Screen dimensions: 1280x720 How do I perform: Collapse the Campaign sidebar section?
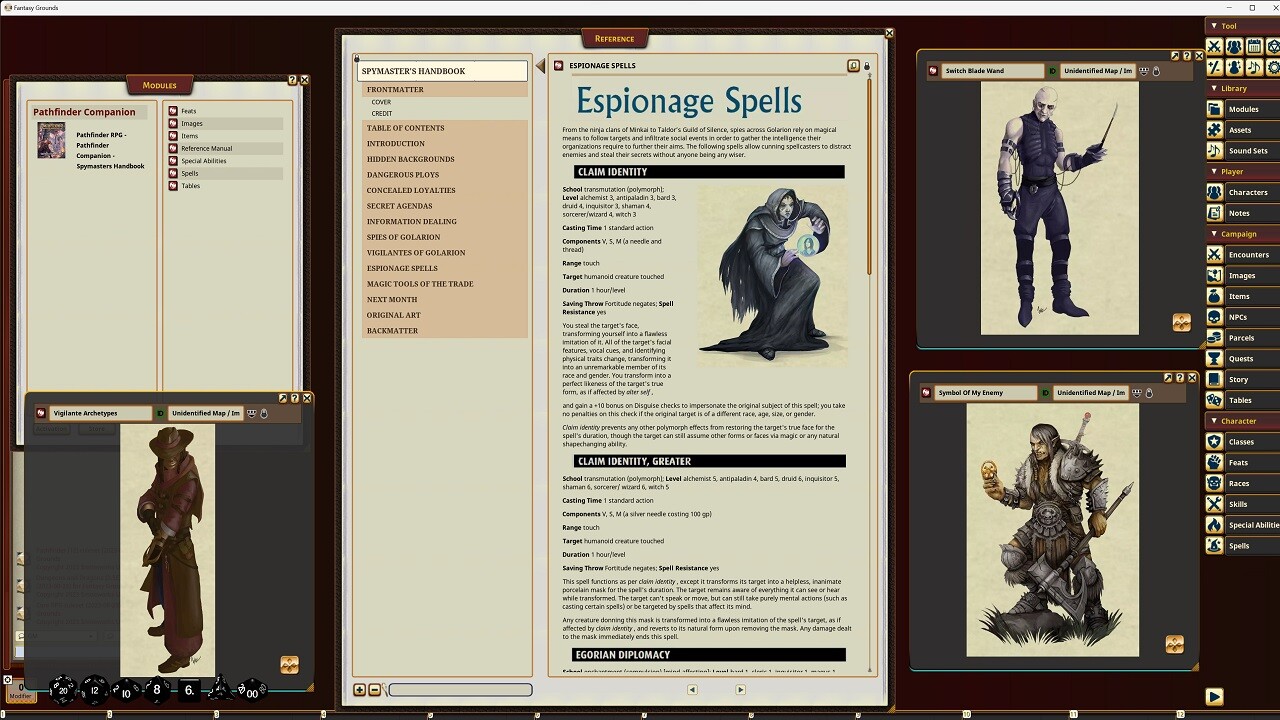(1214, 234)
